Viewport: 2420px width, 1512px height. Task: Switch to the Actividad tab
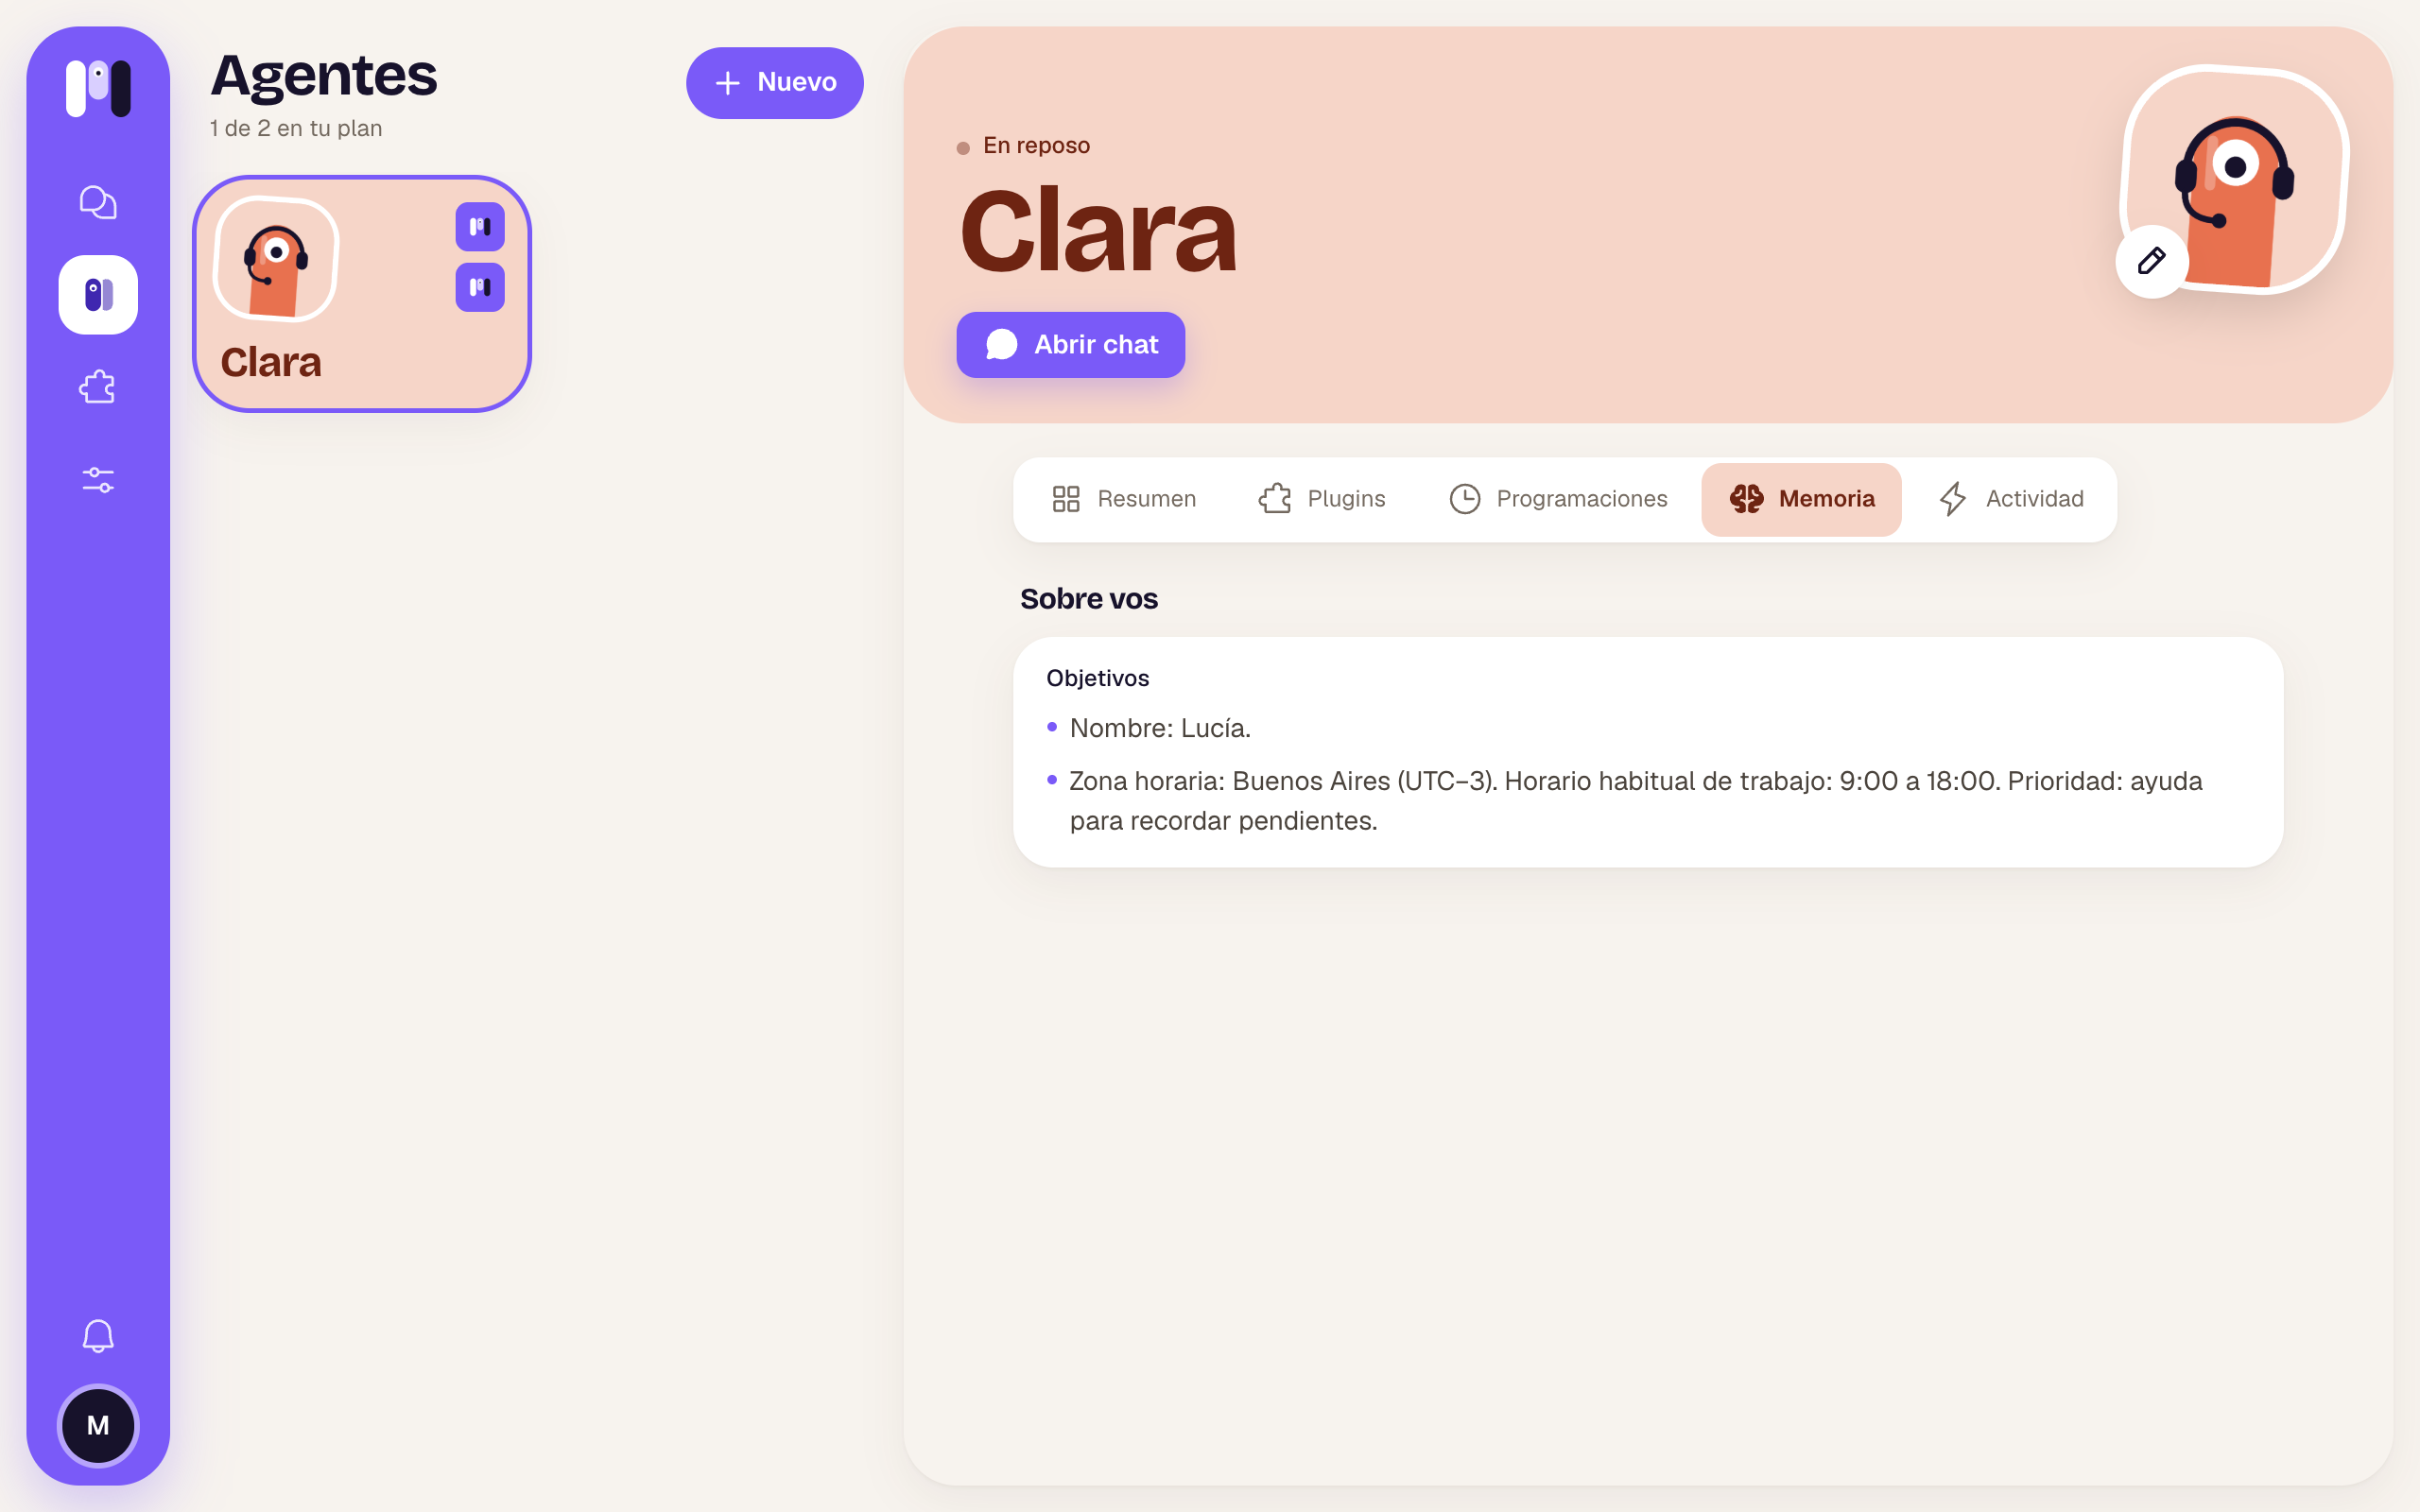[x=2012, y=499]
